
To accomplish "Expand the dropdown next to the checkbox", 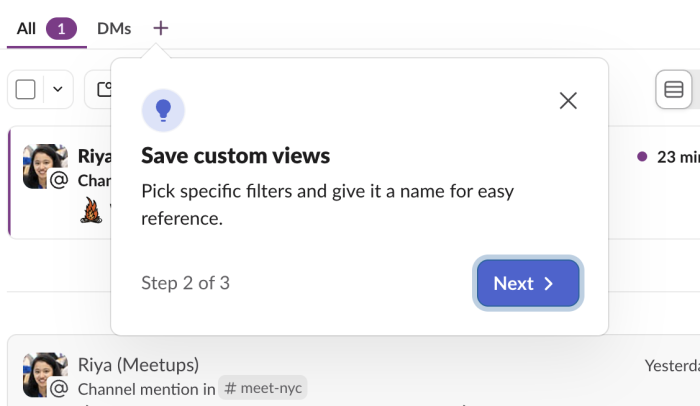I will [57, 90].
